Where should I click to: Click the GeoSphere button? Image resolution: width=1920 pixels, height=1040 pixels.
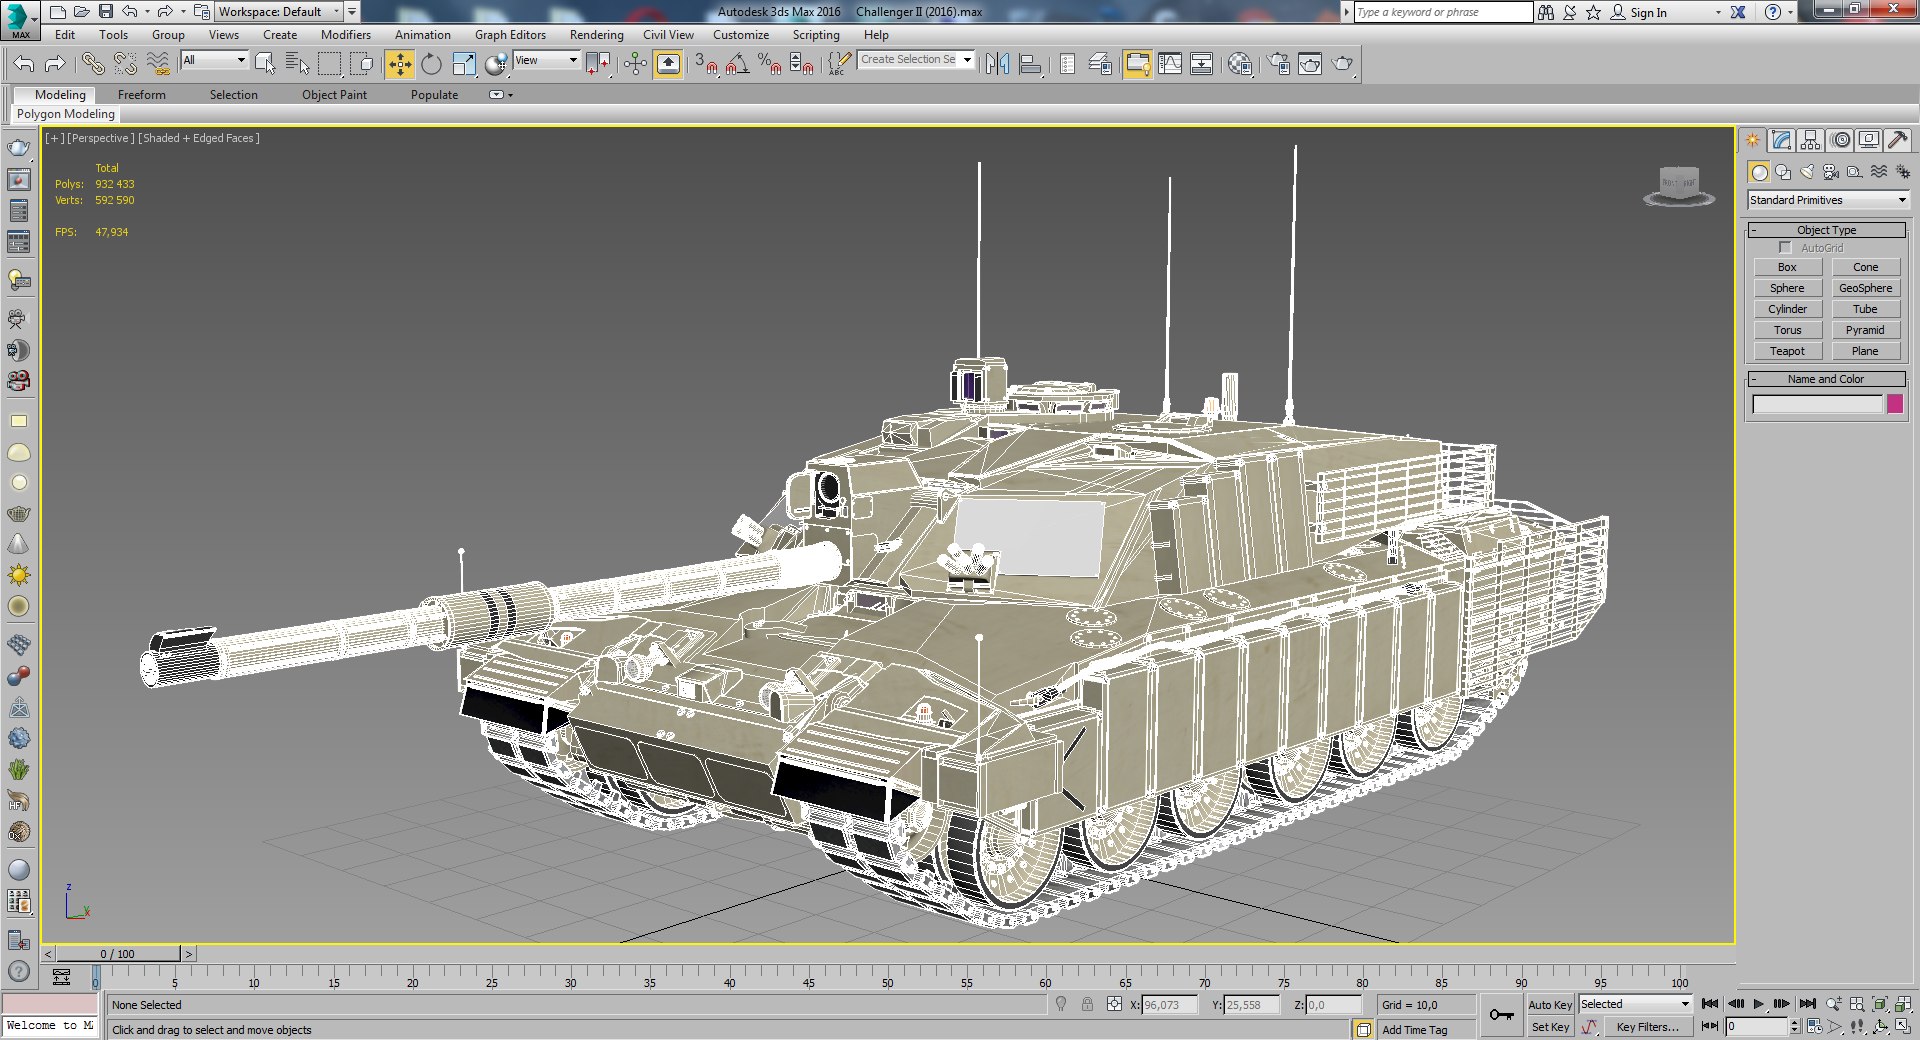pos(1865,288)
